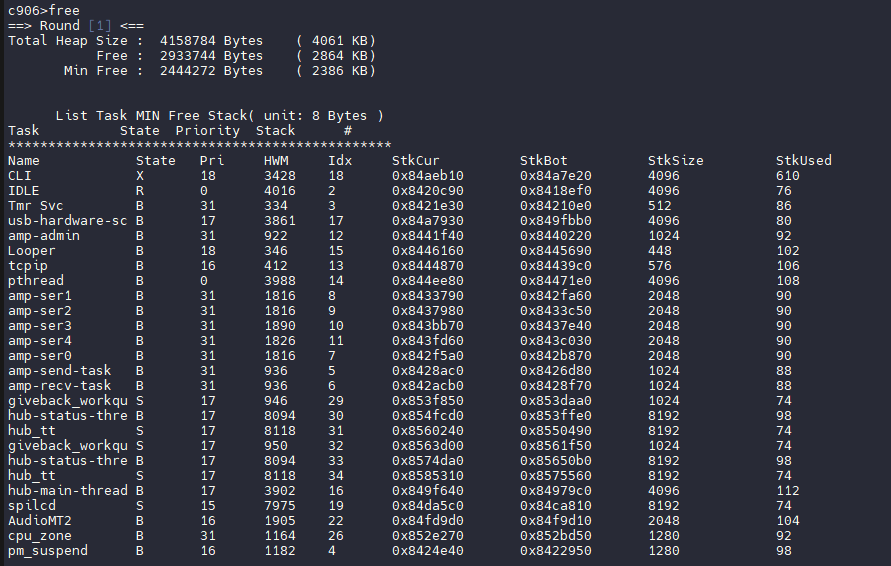Click the StkBot column header
This screenshot has width=891, height=566.
click(543, 161)
